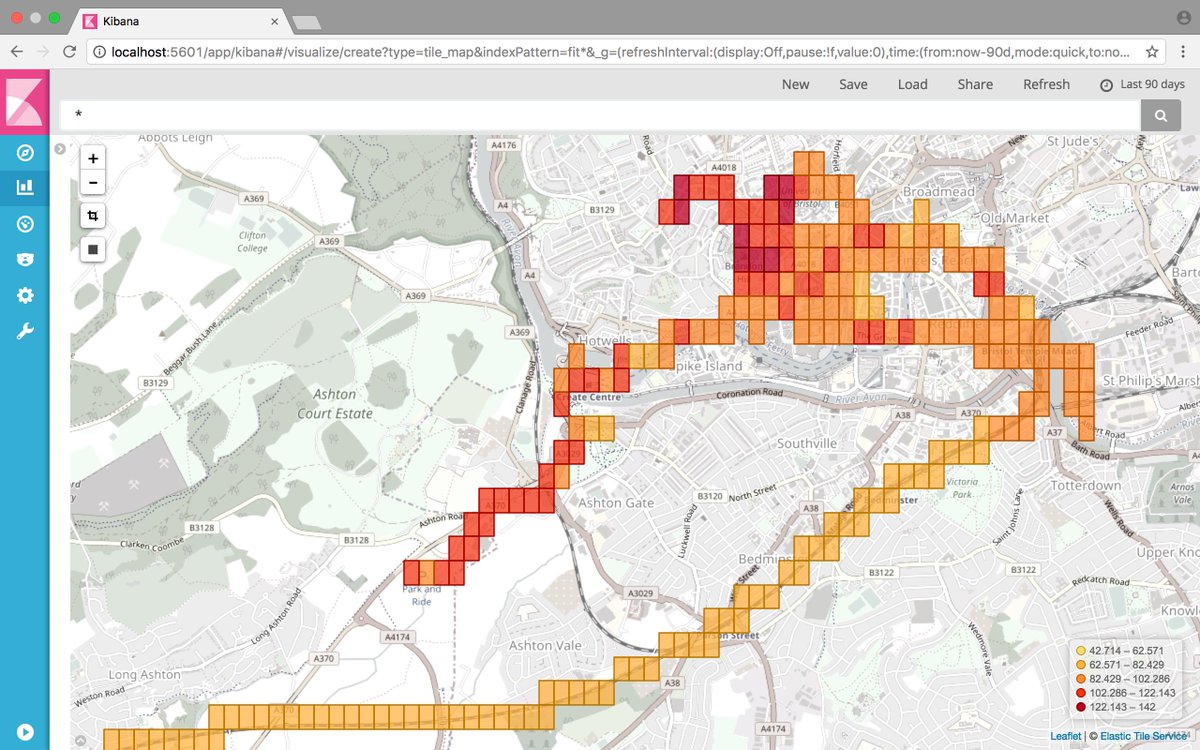
Task: Click the search magnifier button
Action: tap(1161, 116)
